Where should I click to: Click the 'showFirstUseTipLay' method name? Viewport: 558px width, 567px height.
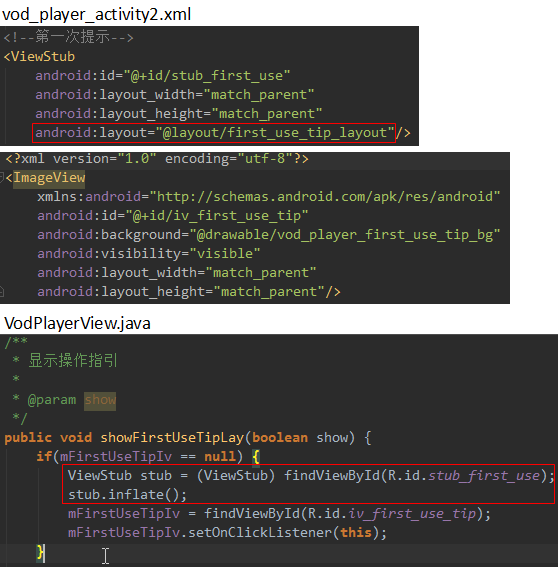pyautogui.click(x=172, y=438)
